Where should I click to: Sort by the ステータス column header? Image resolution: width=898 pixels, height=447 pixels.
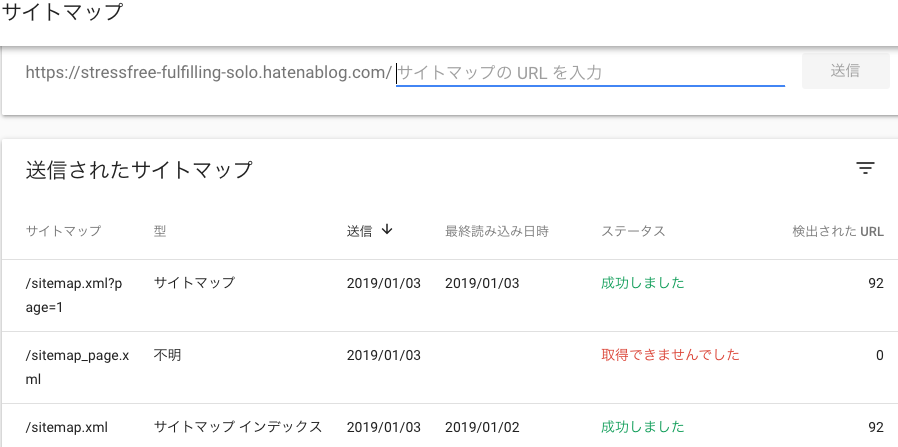coord(633,231)
